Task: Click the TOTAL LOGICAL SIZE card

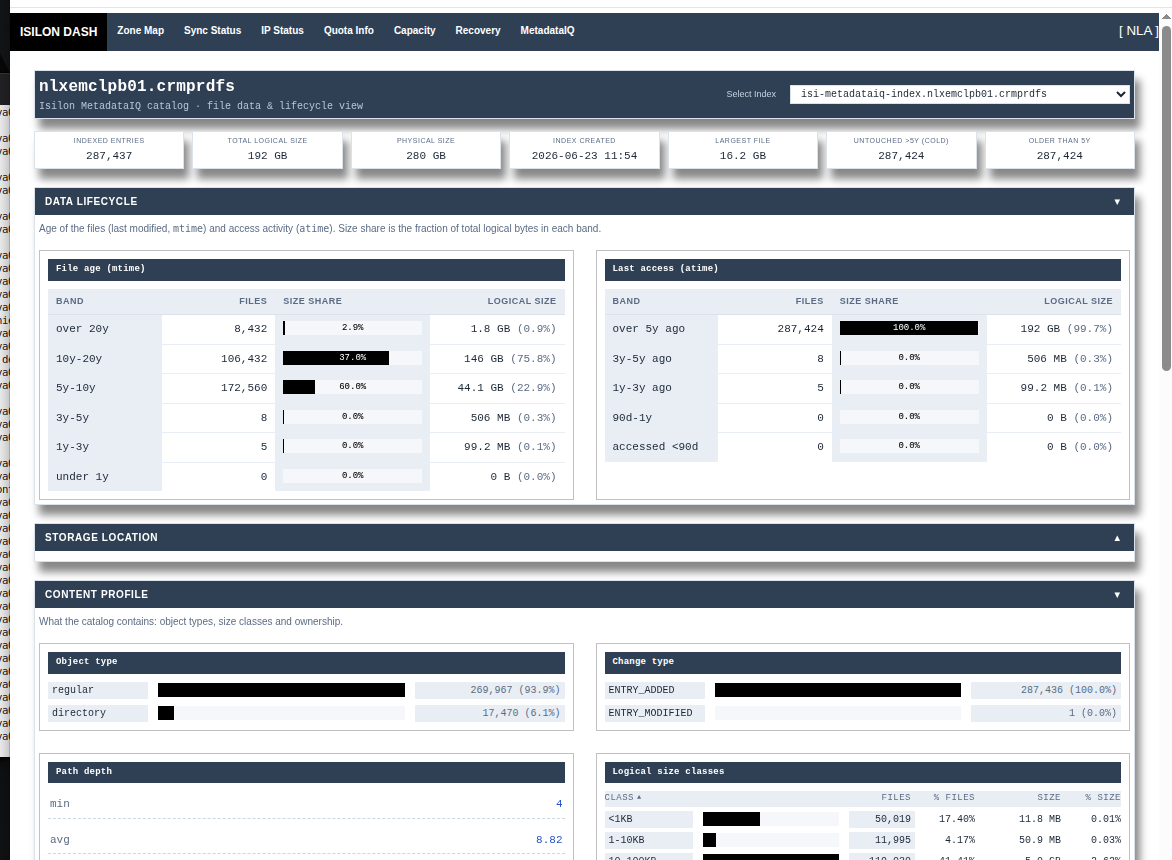Action: tap(268, 149)
